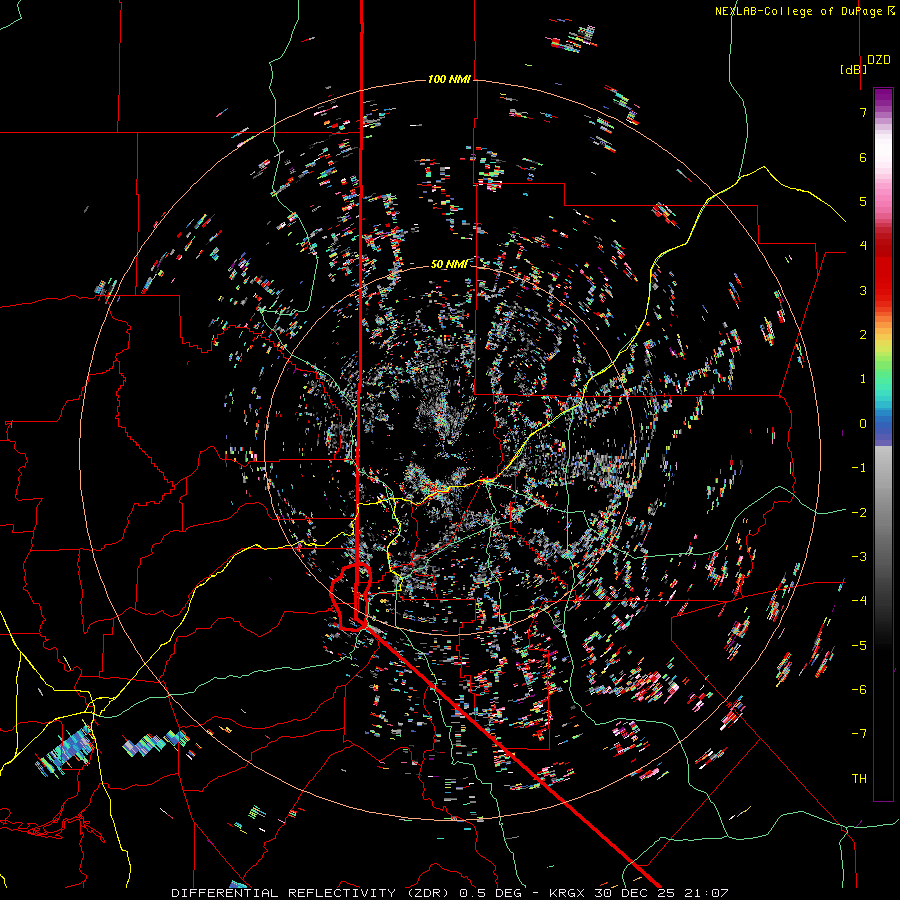Click the [dB] units label
The height and width of the screenshot is (900, 900).
(x=853, y=69)
